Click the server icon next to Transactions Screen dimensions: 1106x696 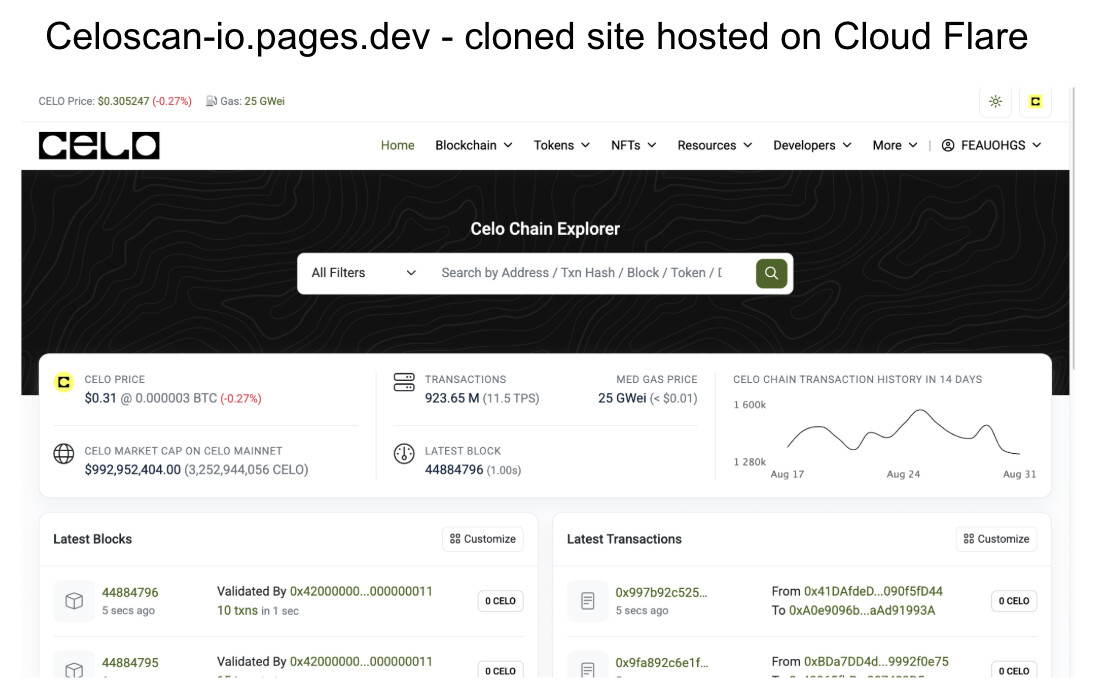click(404, 382)
